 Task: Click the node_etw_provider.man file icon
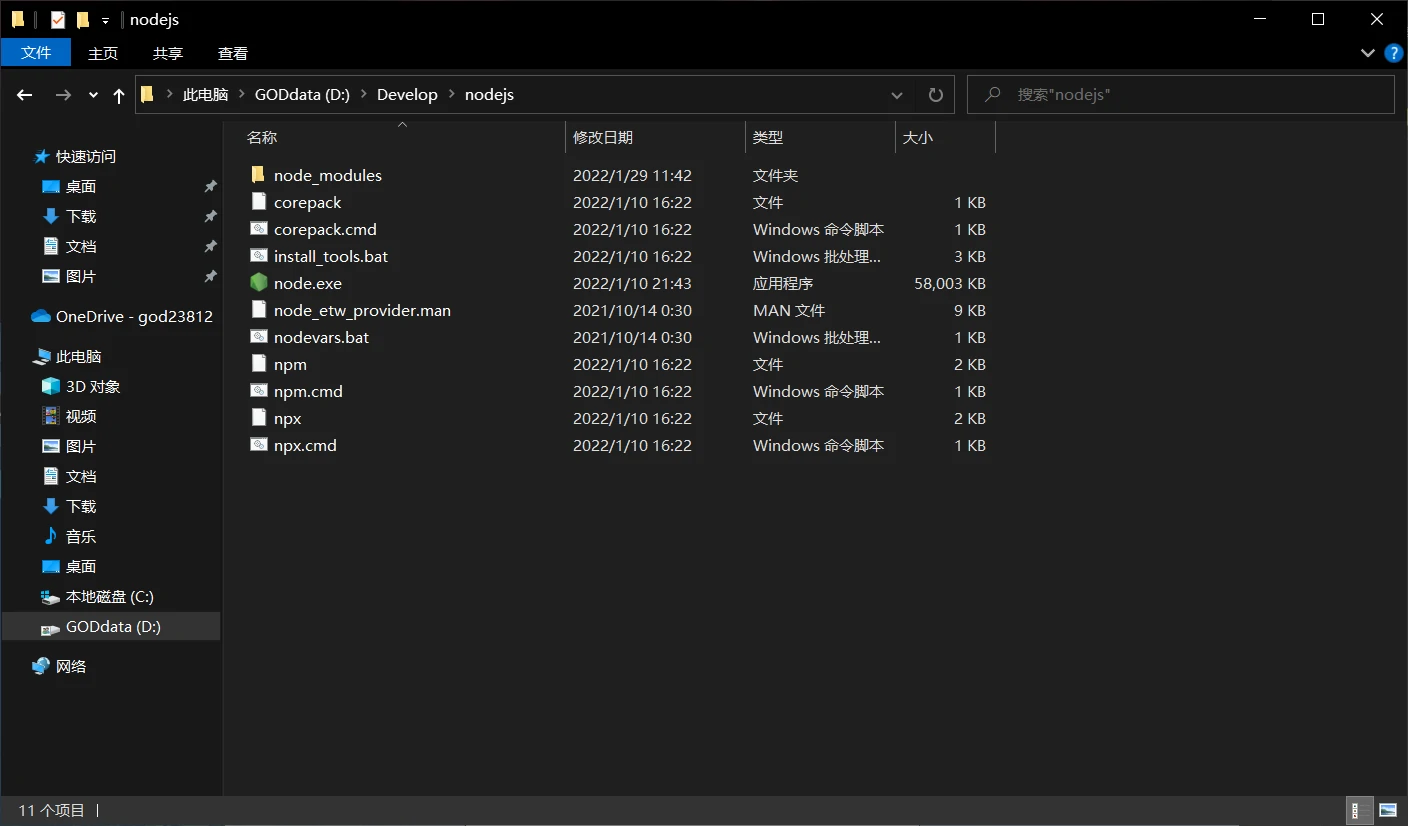coord(258,310)
